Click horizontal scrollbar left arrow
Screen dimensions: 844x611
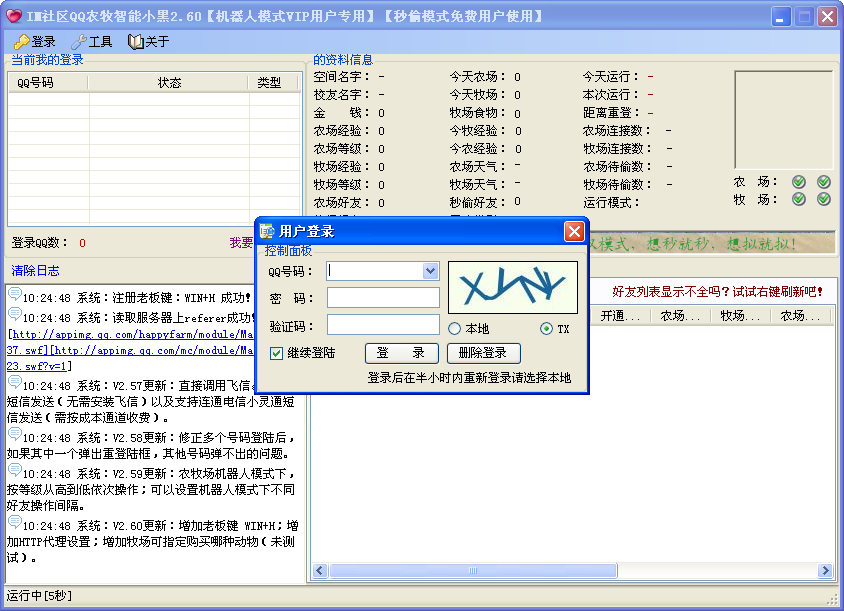[x=320, y=571]
